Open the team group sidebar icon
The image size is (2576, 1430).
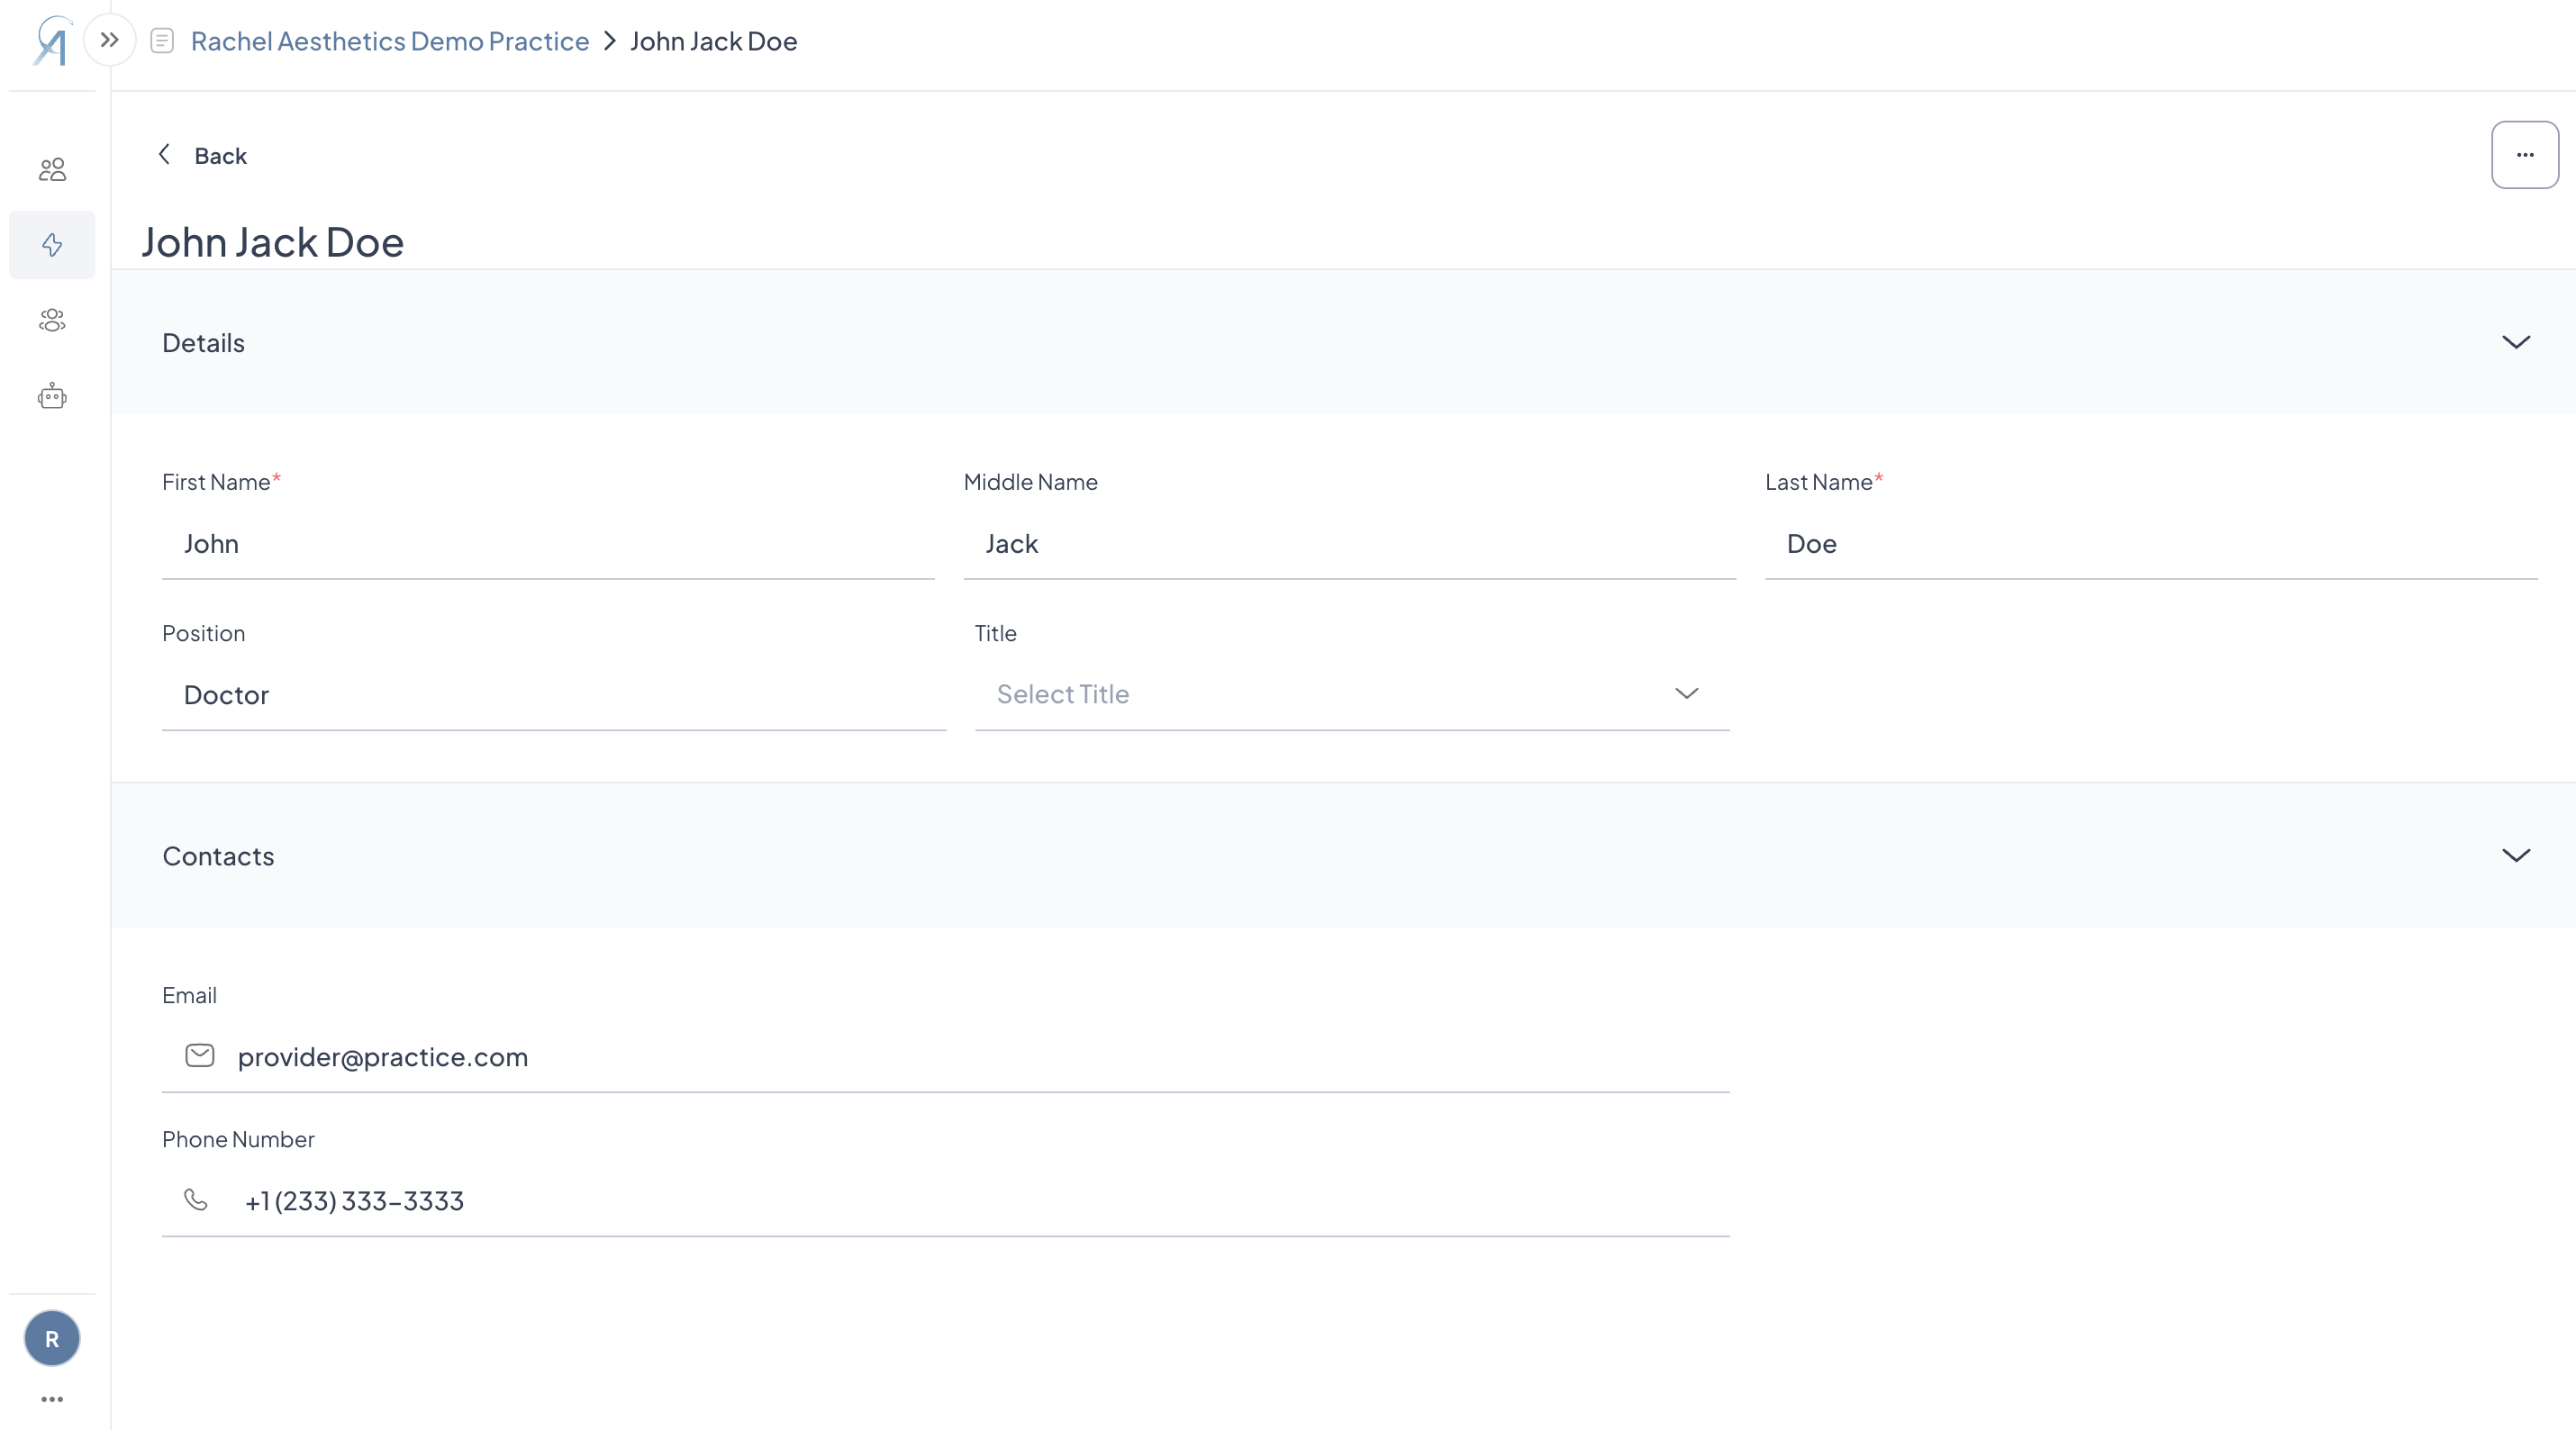tap(52, 320)
